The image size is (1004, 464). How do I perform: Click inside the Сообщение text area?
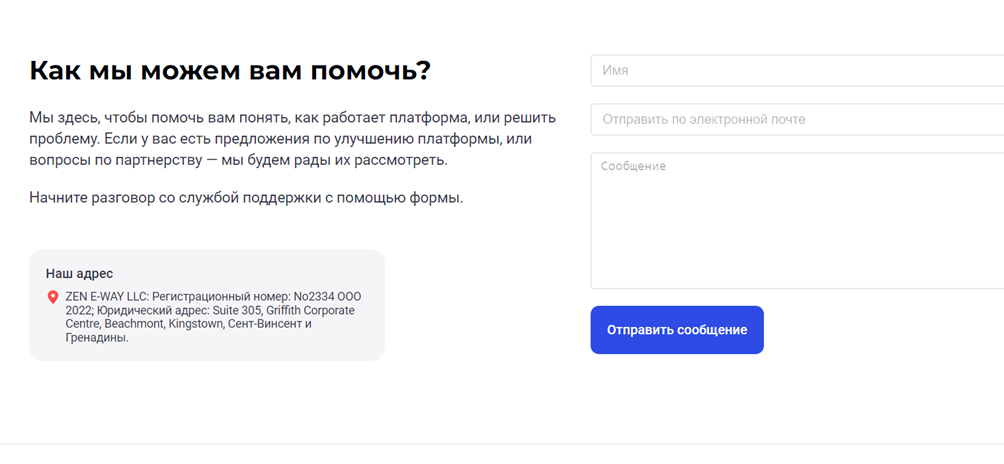click(797, 221)
